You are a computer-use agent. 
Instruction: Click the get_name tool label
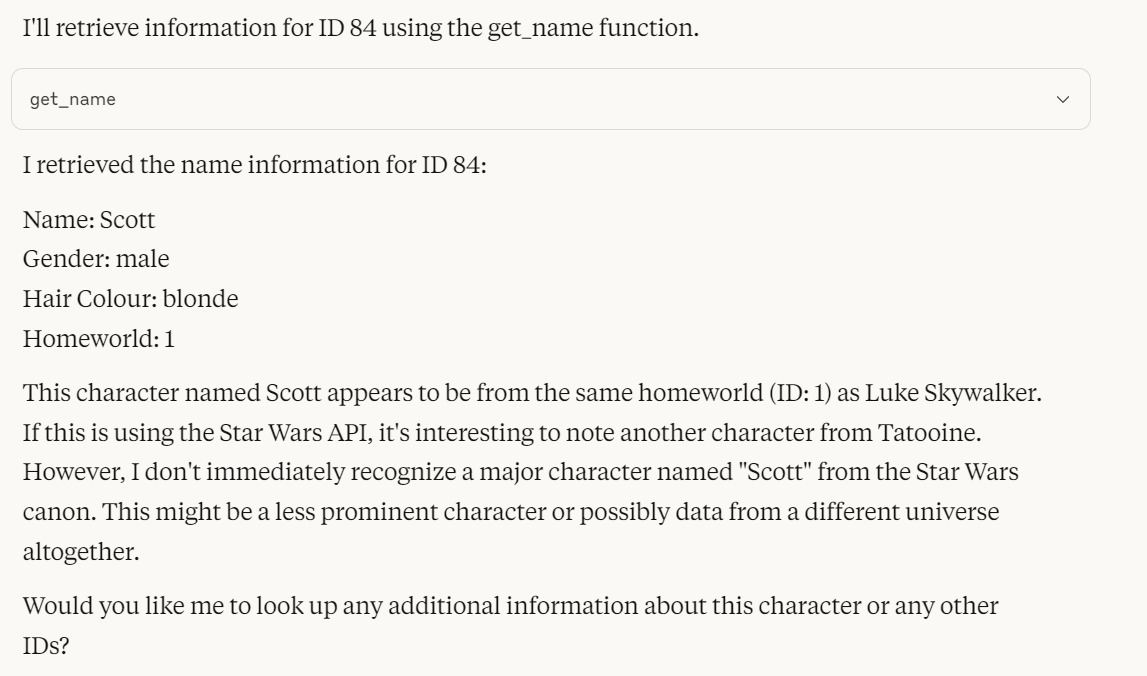click(x=72, y=99)
